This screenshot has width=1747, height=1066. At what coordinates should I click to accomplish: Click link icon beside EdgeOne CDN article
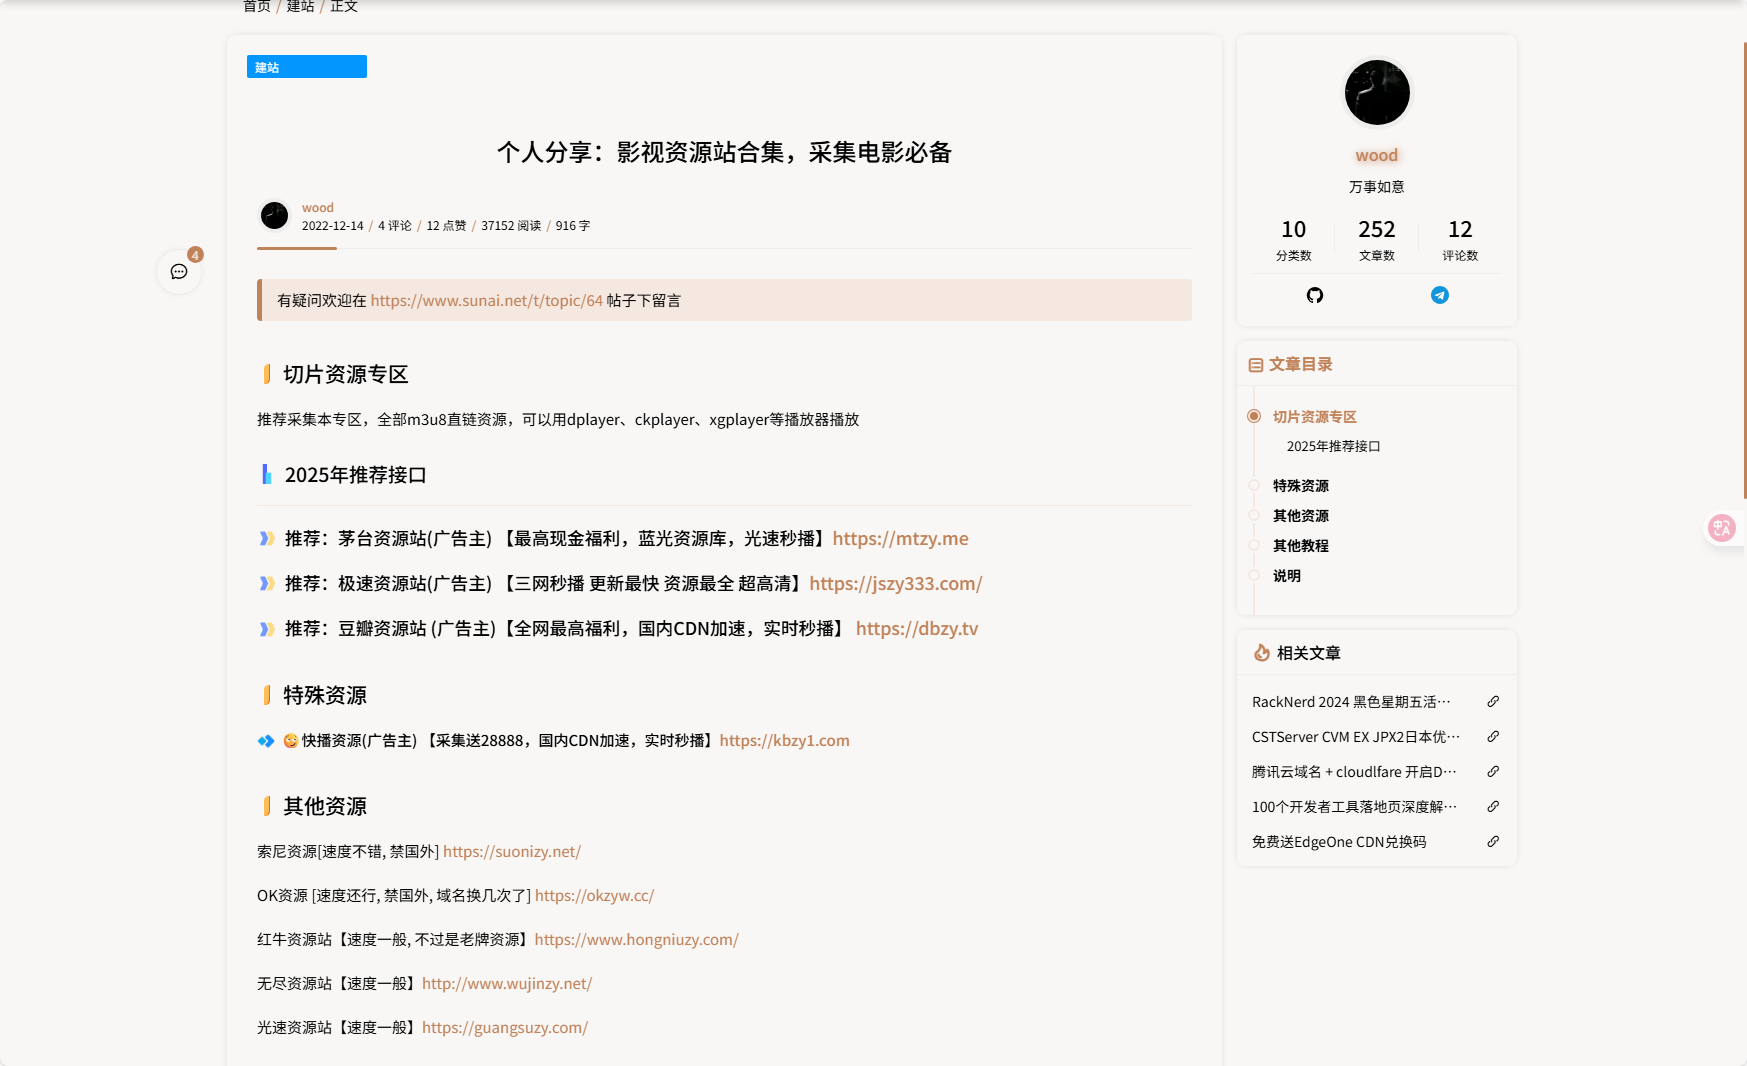(1492, 842)
